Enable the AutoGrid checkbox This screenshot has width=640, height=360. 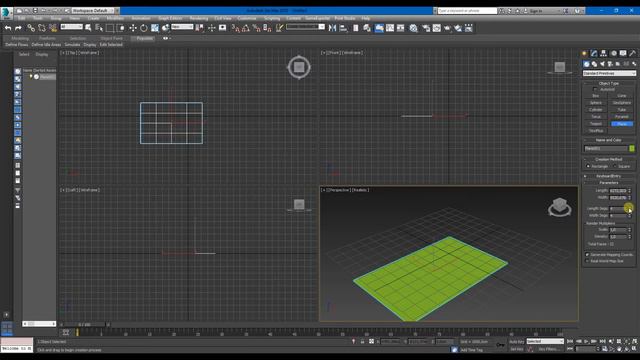595,89
